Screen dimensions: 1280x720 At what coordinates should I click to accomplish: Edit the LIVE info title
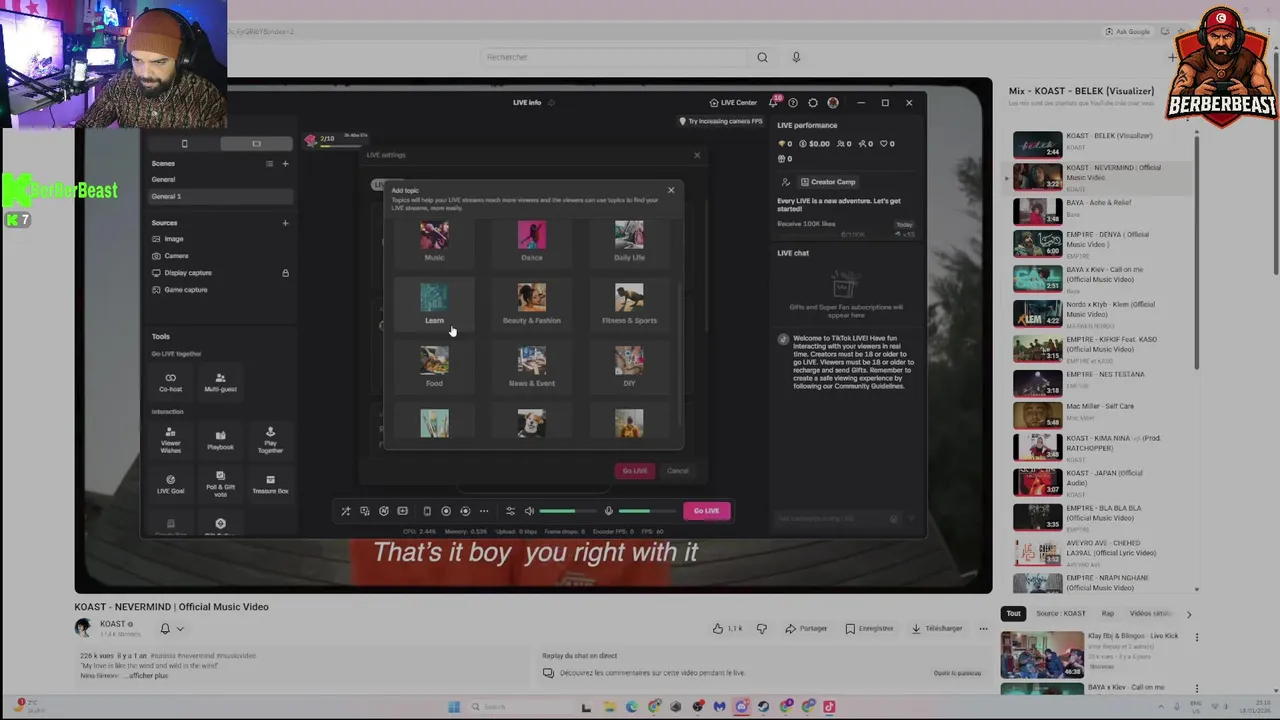[x=551, y=102]
